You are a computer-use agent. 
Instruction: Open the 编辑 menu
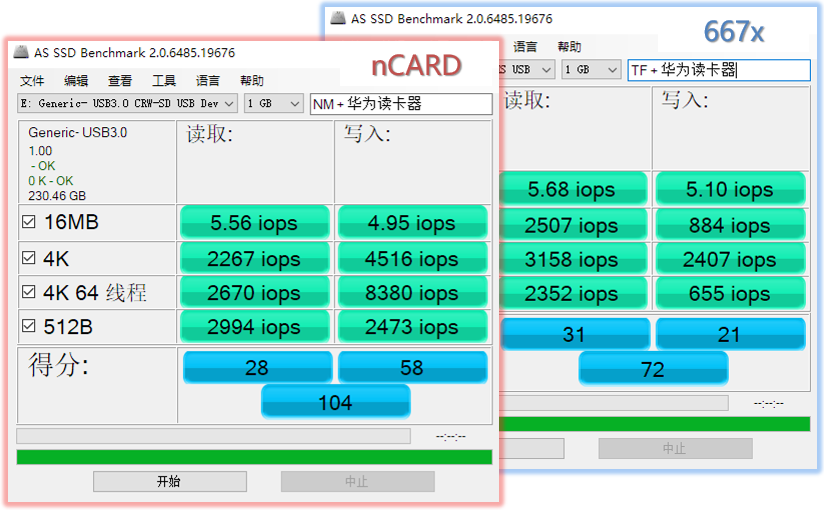click(x=76, y=81)
